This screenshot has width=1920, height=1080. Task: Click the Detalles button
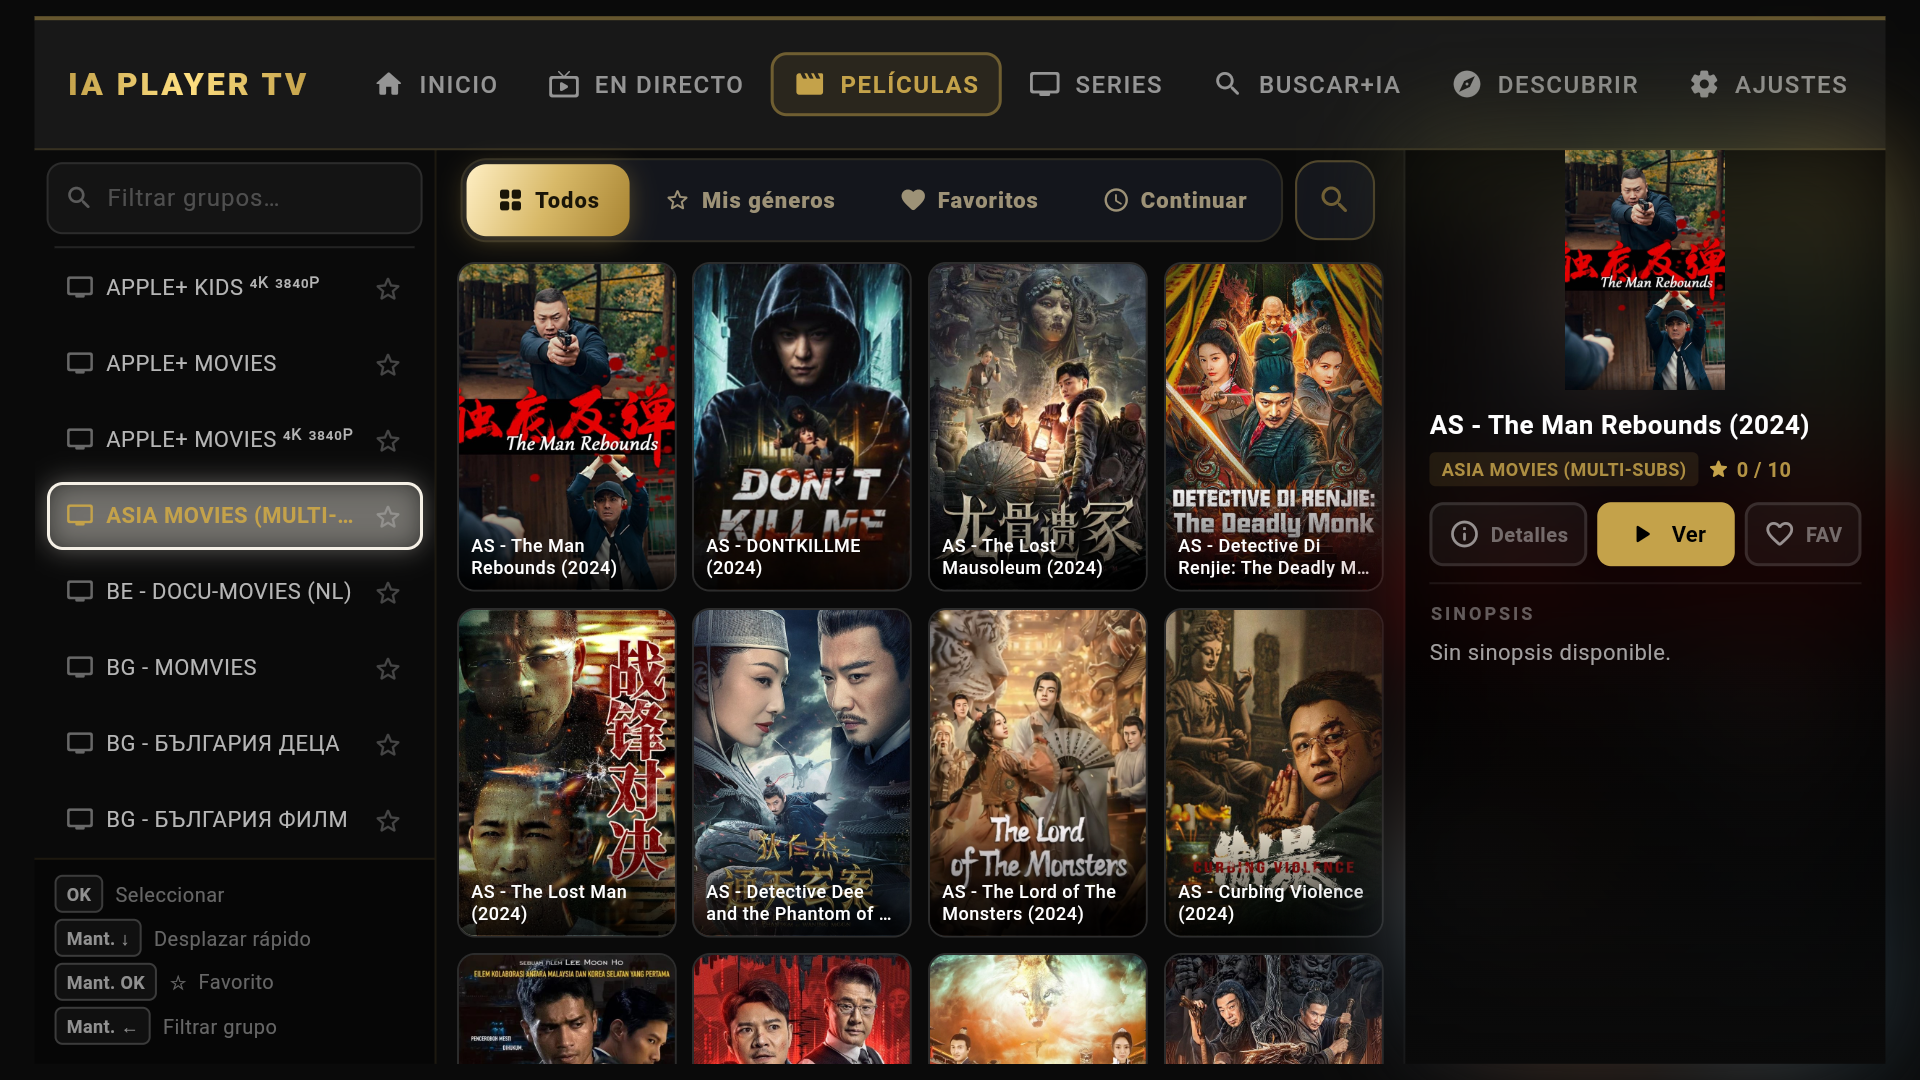pos(1508,535)
